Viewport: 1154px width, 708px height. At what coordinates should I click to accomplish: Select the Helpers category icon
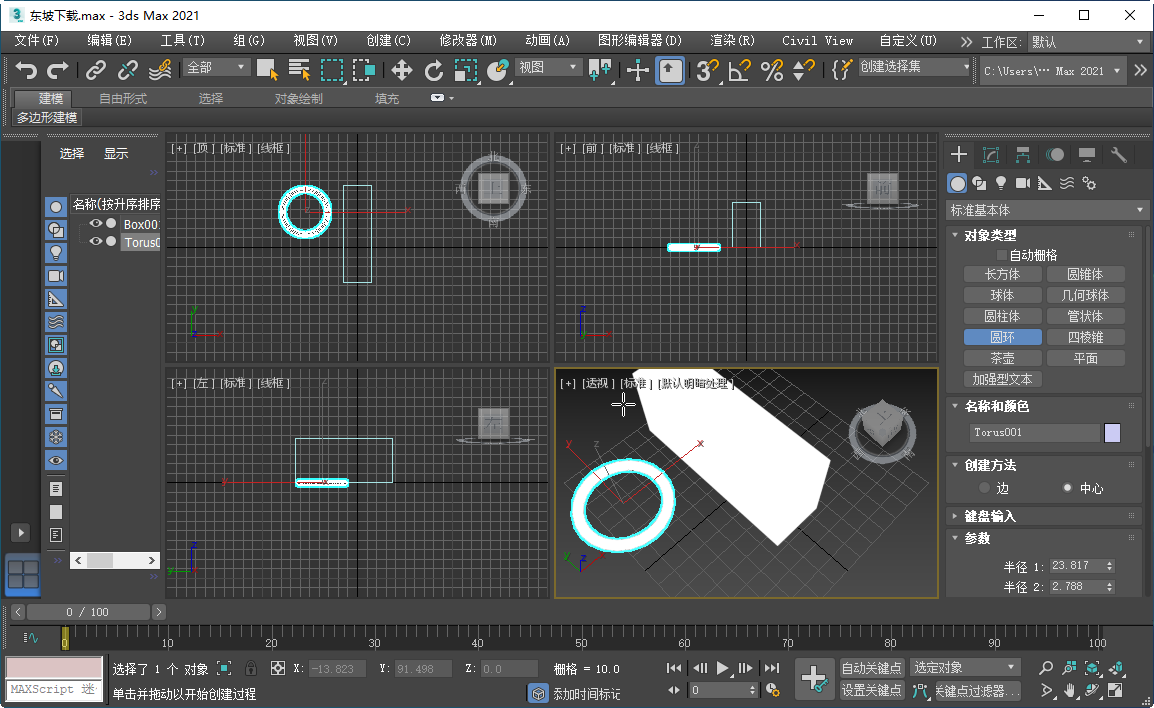(x=1045, y=183)
